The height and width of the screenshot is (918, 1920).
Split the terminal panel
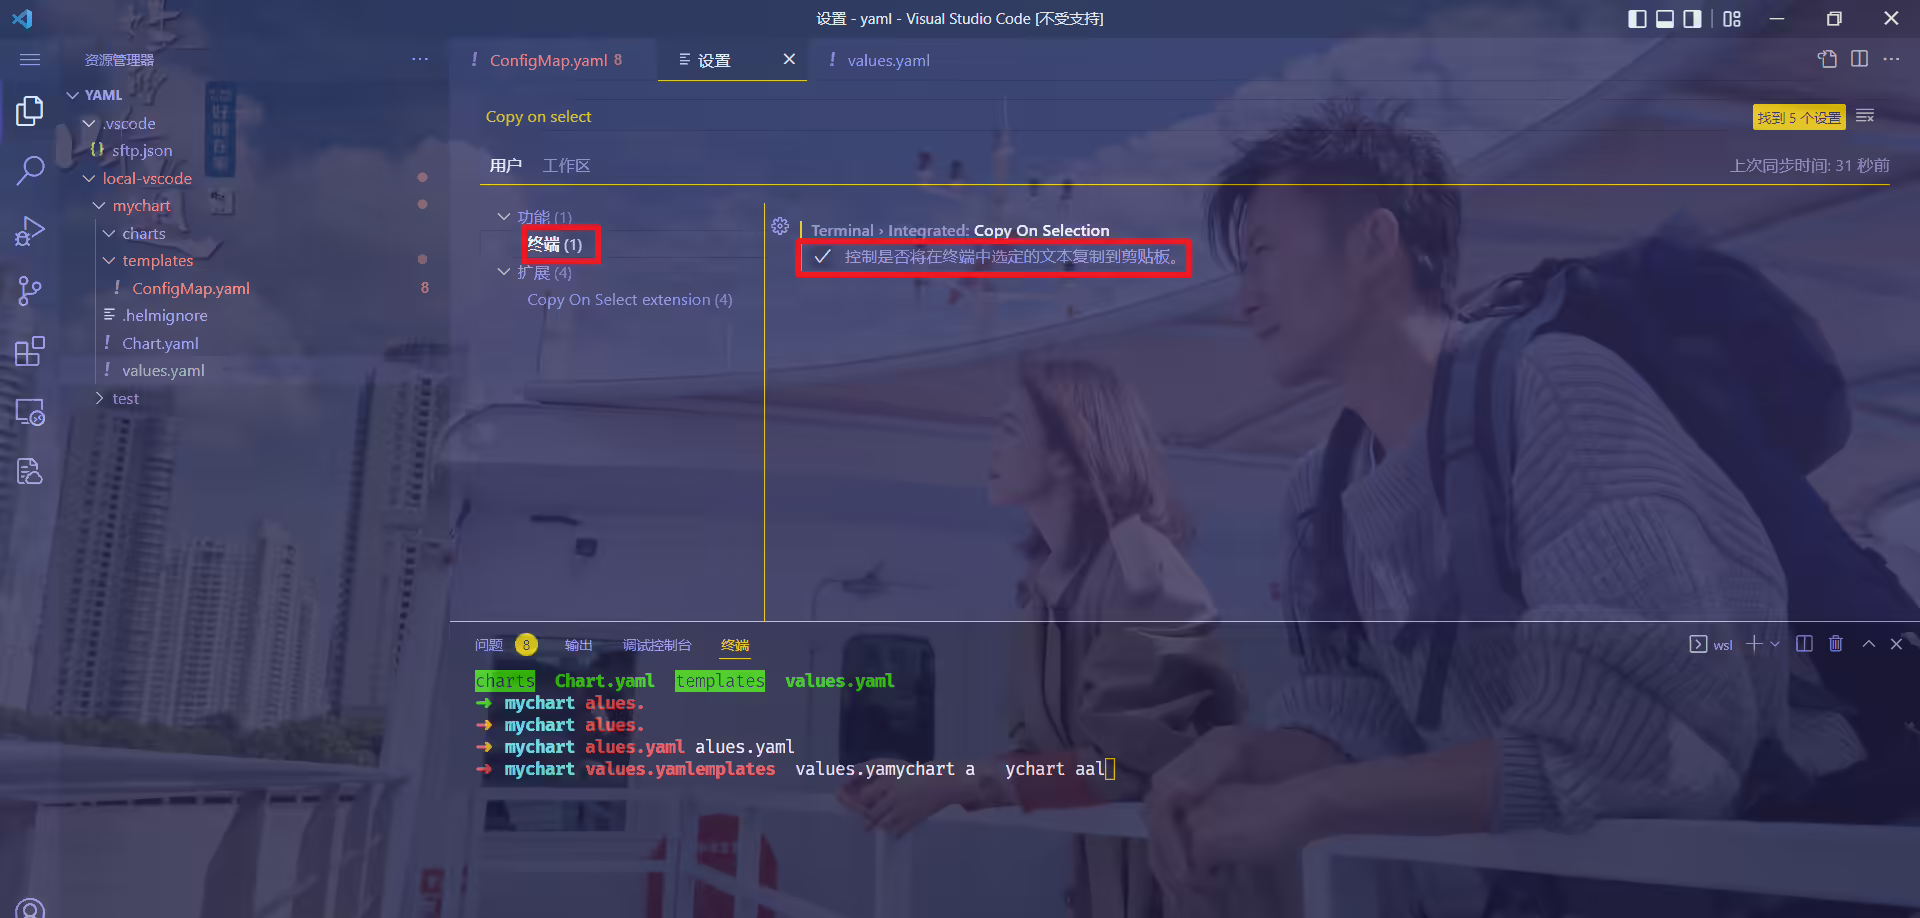click(x=1804, y=644)
